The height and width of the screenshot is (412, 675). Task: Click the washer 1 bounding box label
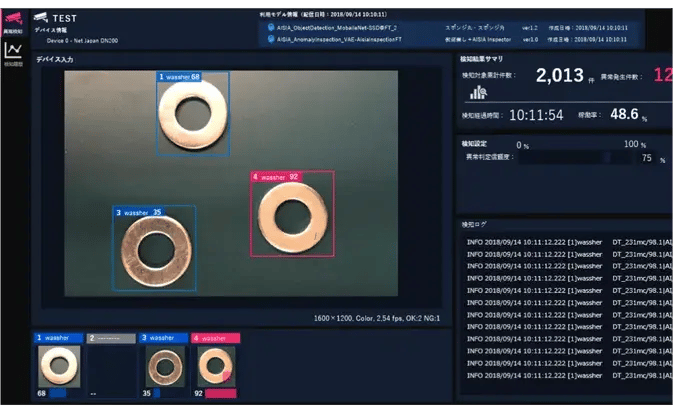(180, 76)
